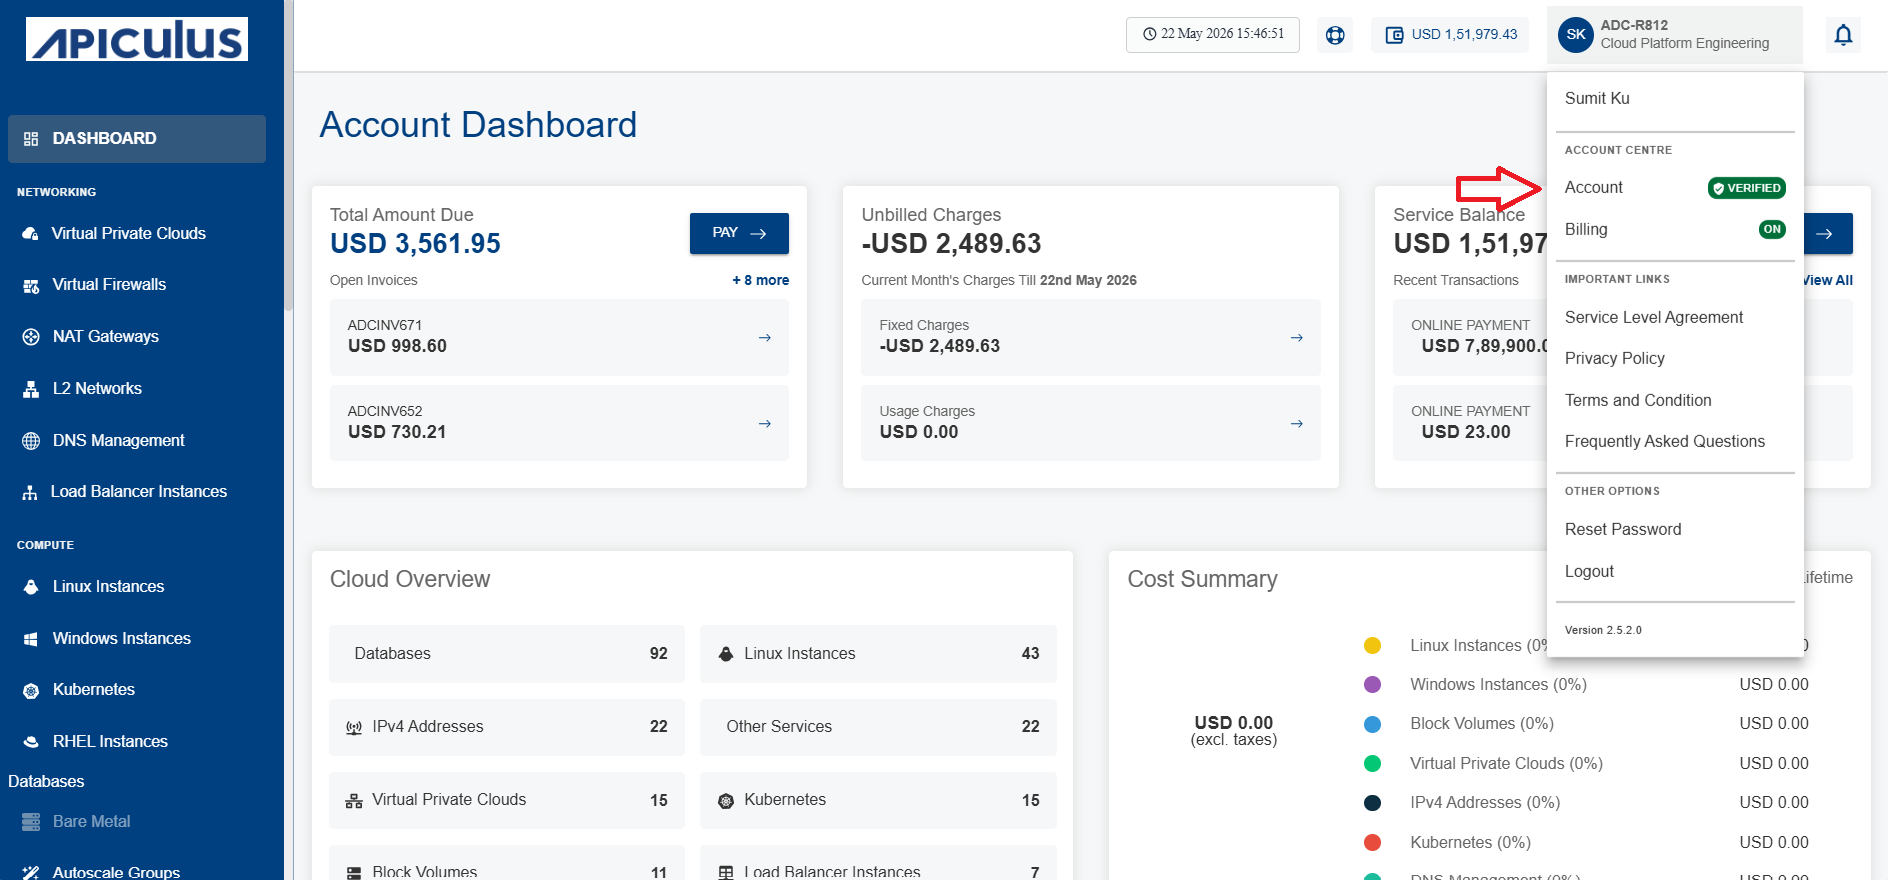The image size is (1888, 880).
Task: Expand the Fixed Charges row arrow
Action: [x=1296, y=338]
